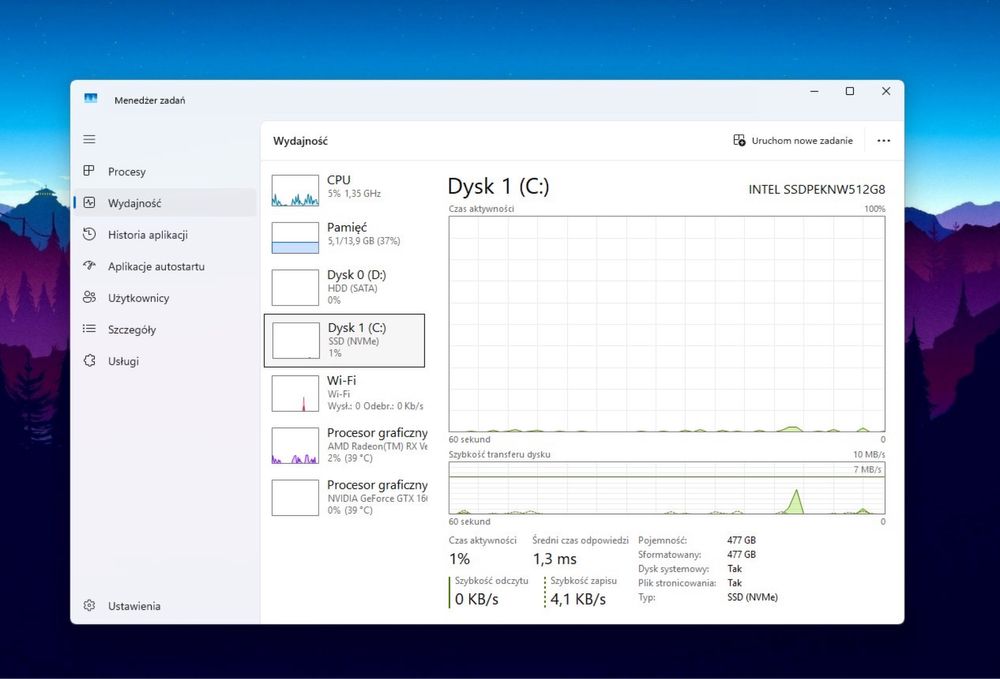Open Ustawienia settings page

click(166, 606)
